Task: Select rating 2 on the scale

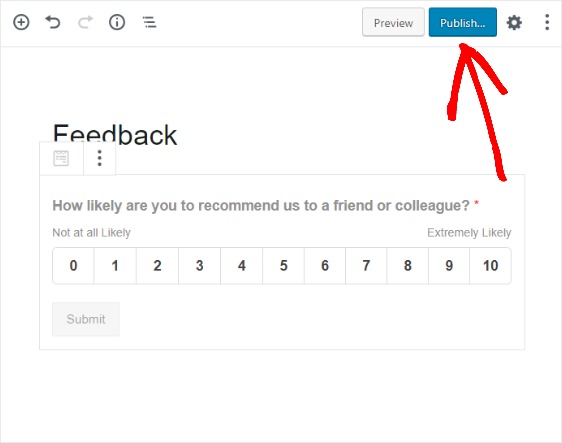Action: [x=157, y=266]
